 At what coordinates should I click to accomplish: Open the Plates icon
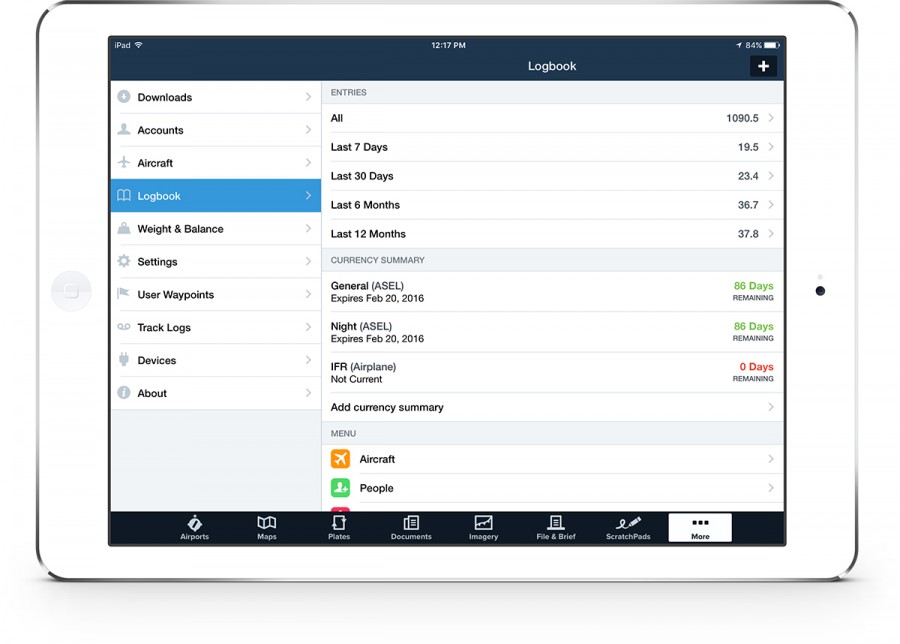click(x=339, y=527)
